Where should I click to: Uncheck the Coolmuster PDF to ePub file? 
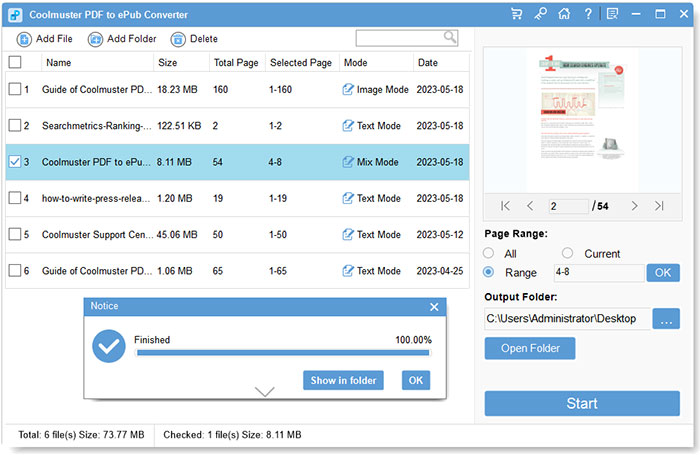(14, 162)
